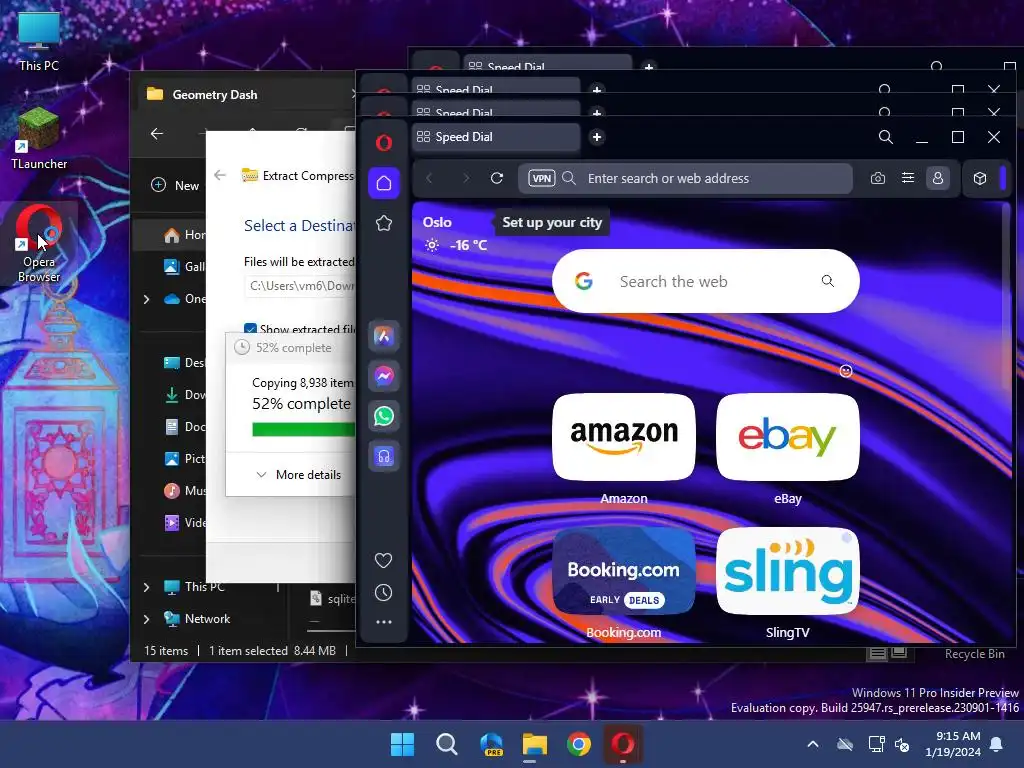Open Windows Start menu

[402, 744]
